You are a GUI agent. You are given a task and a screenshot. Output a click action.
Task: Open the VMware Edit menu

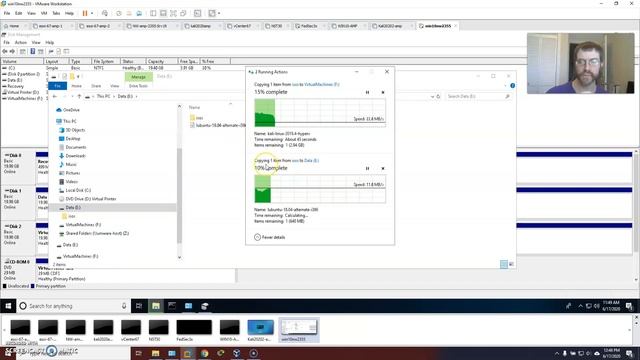(19, 13)
